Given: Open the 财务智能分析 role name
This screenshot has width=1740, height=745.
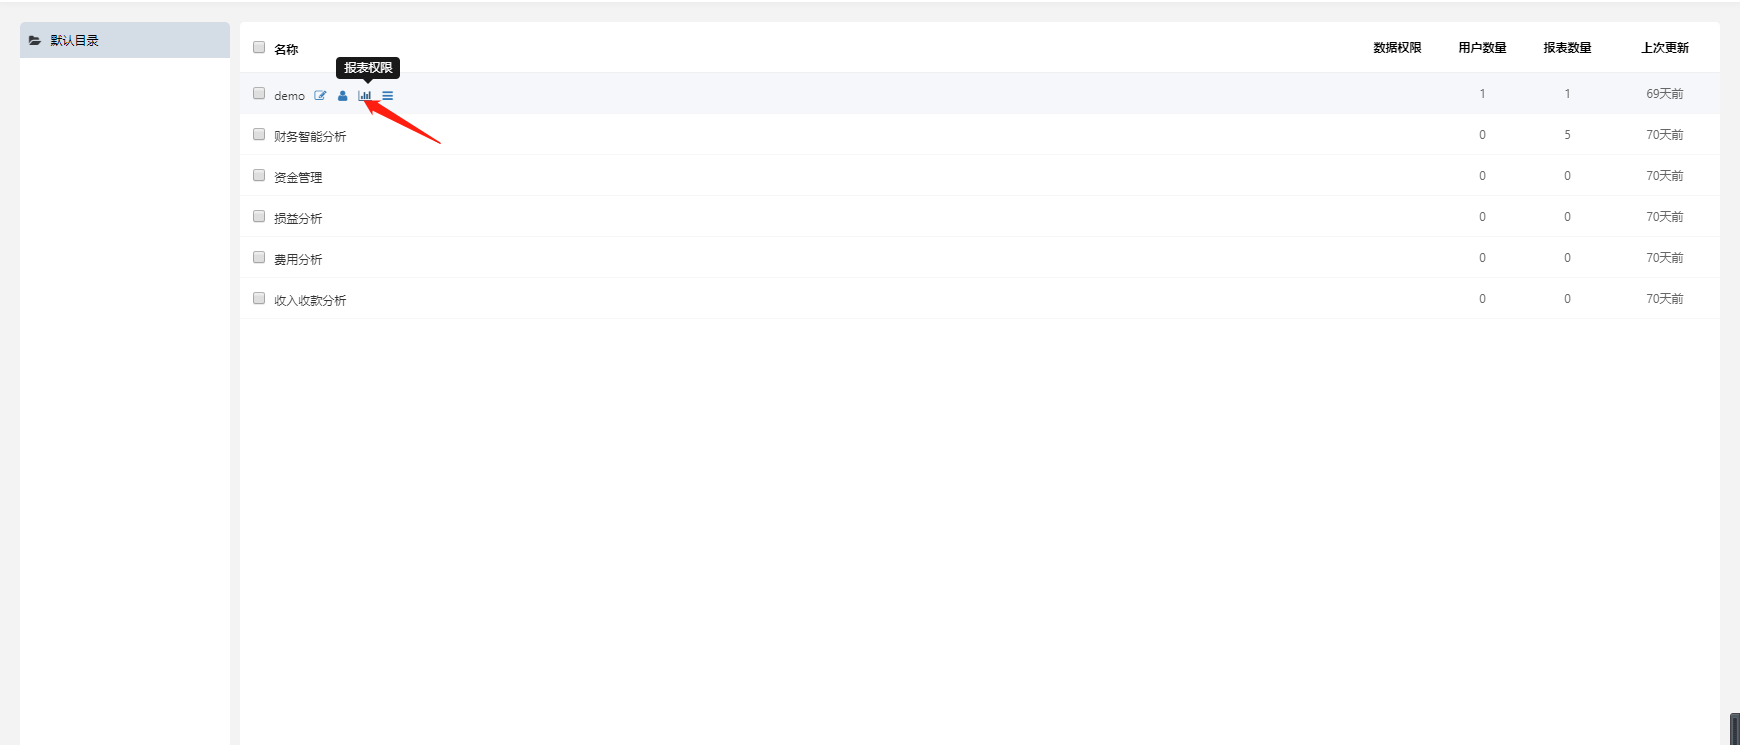Looking at the screenshot, I should (x=310, y=137).
